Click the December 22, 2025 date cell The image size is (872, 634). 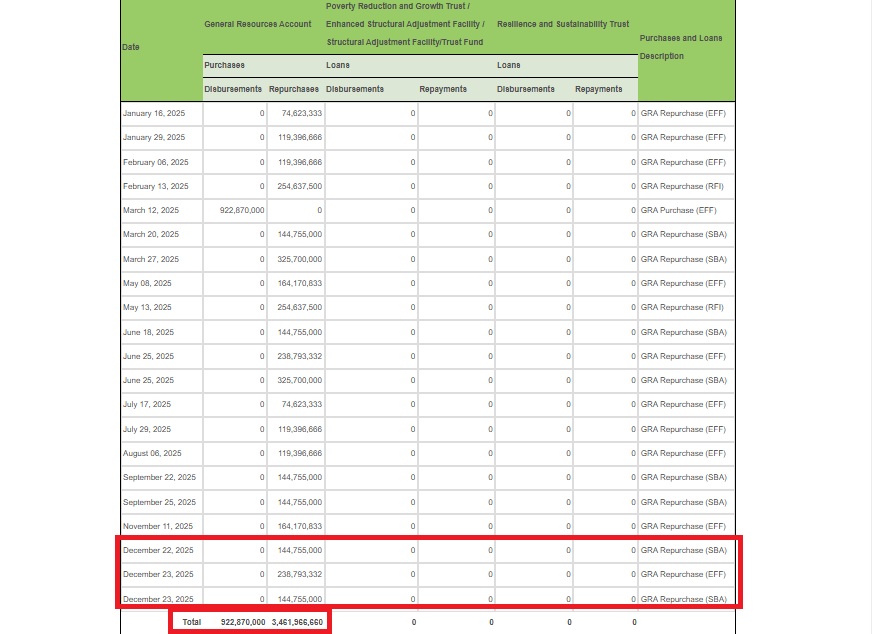158,550
